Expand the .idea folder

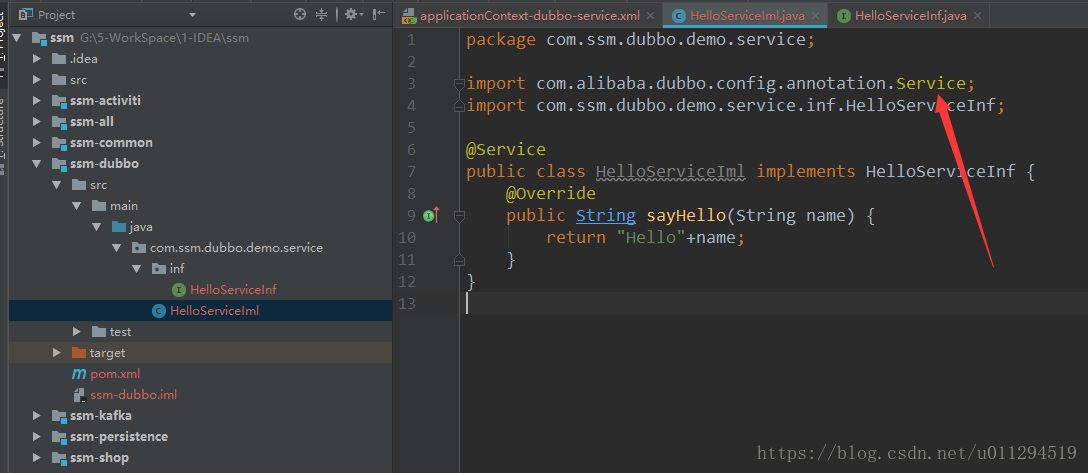click(37, 58)
